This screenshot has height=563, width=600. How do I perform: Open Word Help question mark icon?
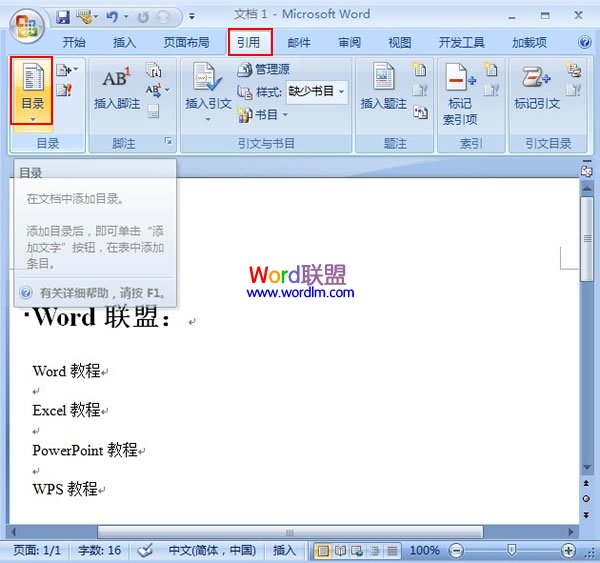(584, 42)
